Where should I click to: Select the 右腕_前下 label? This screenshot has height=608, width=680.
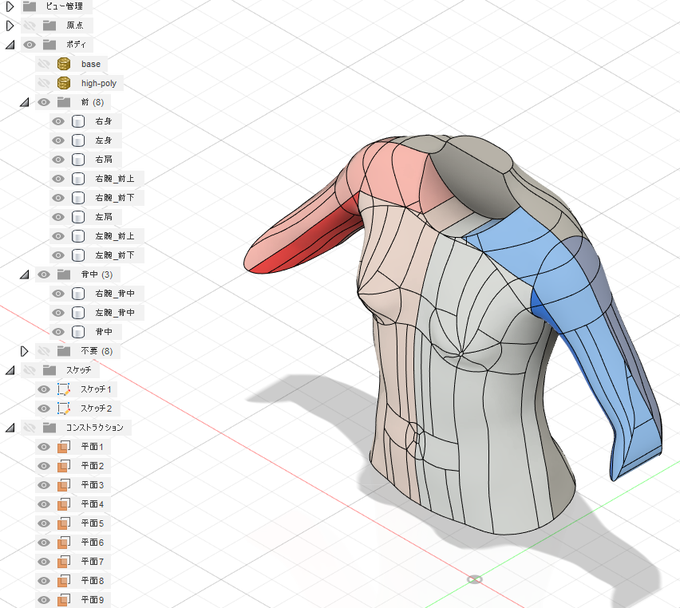pyautogui.click(x=115, y=198)
